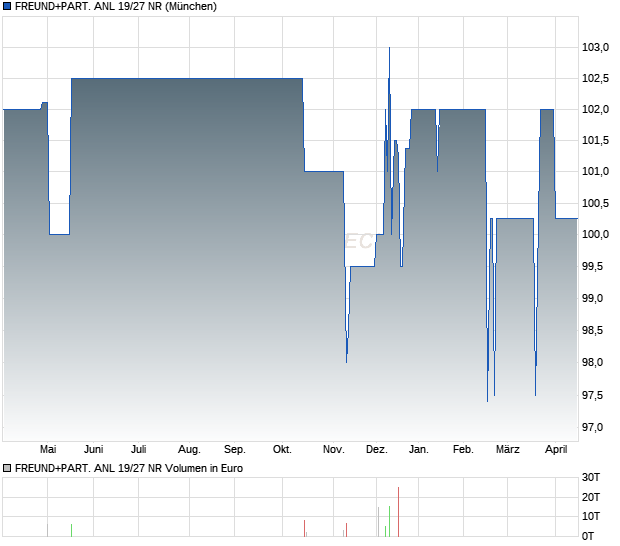
Task: Select the 97,0 price axis label
Action: pyautogui.click(x=592, y=427)
